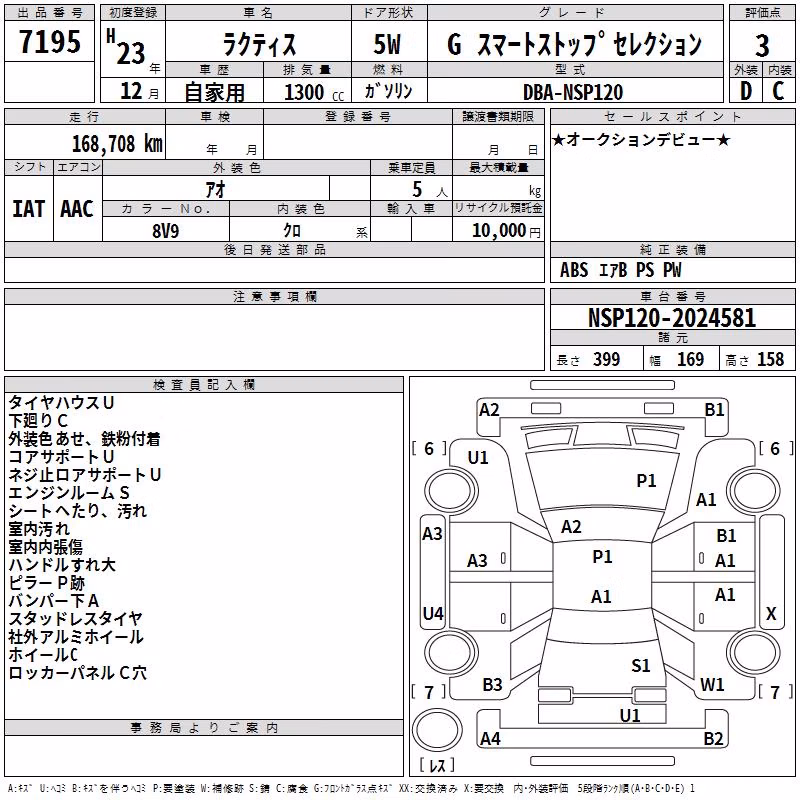
Task: Click the note 外装色あせ、鉄粉付着
Action: tap(84, 438)
